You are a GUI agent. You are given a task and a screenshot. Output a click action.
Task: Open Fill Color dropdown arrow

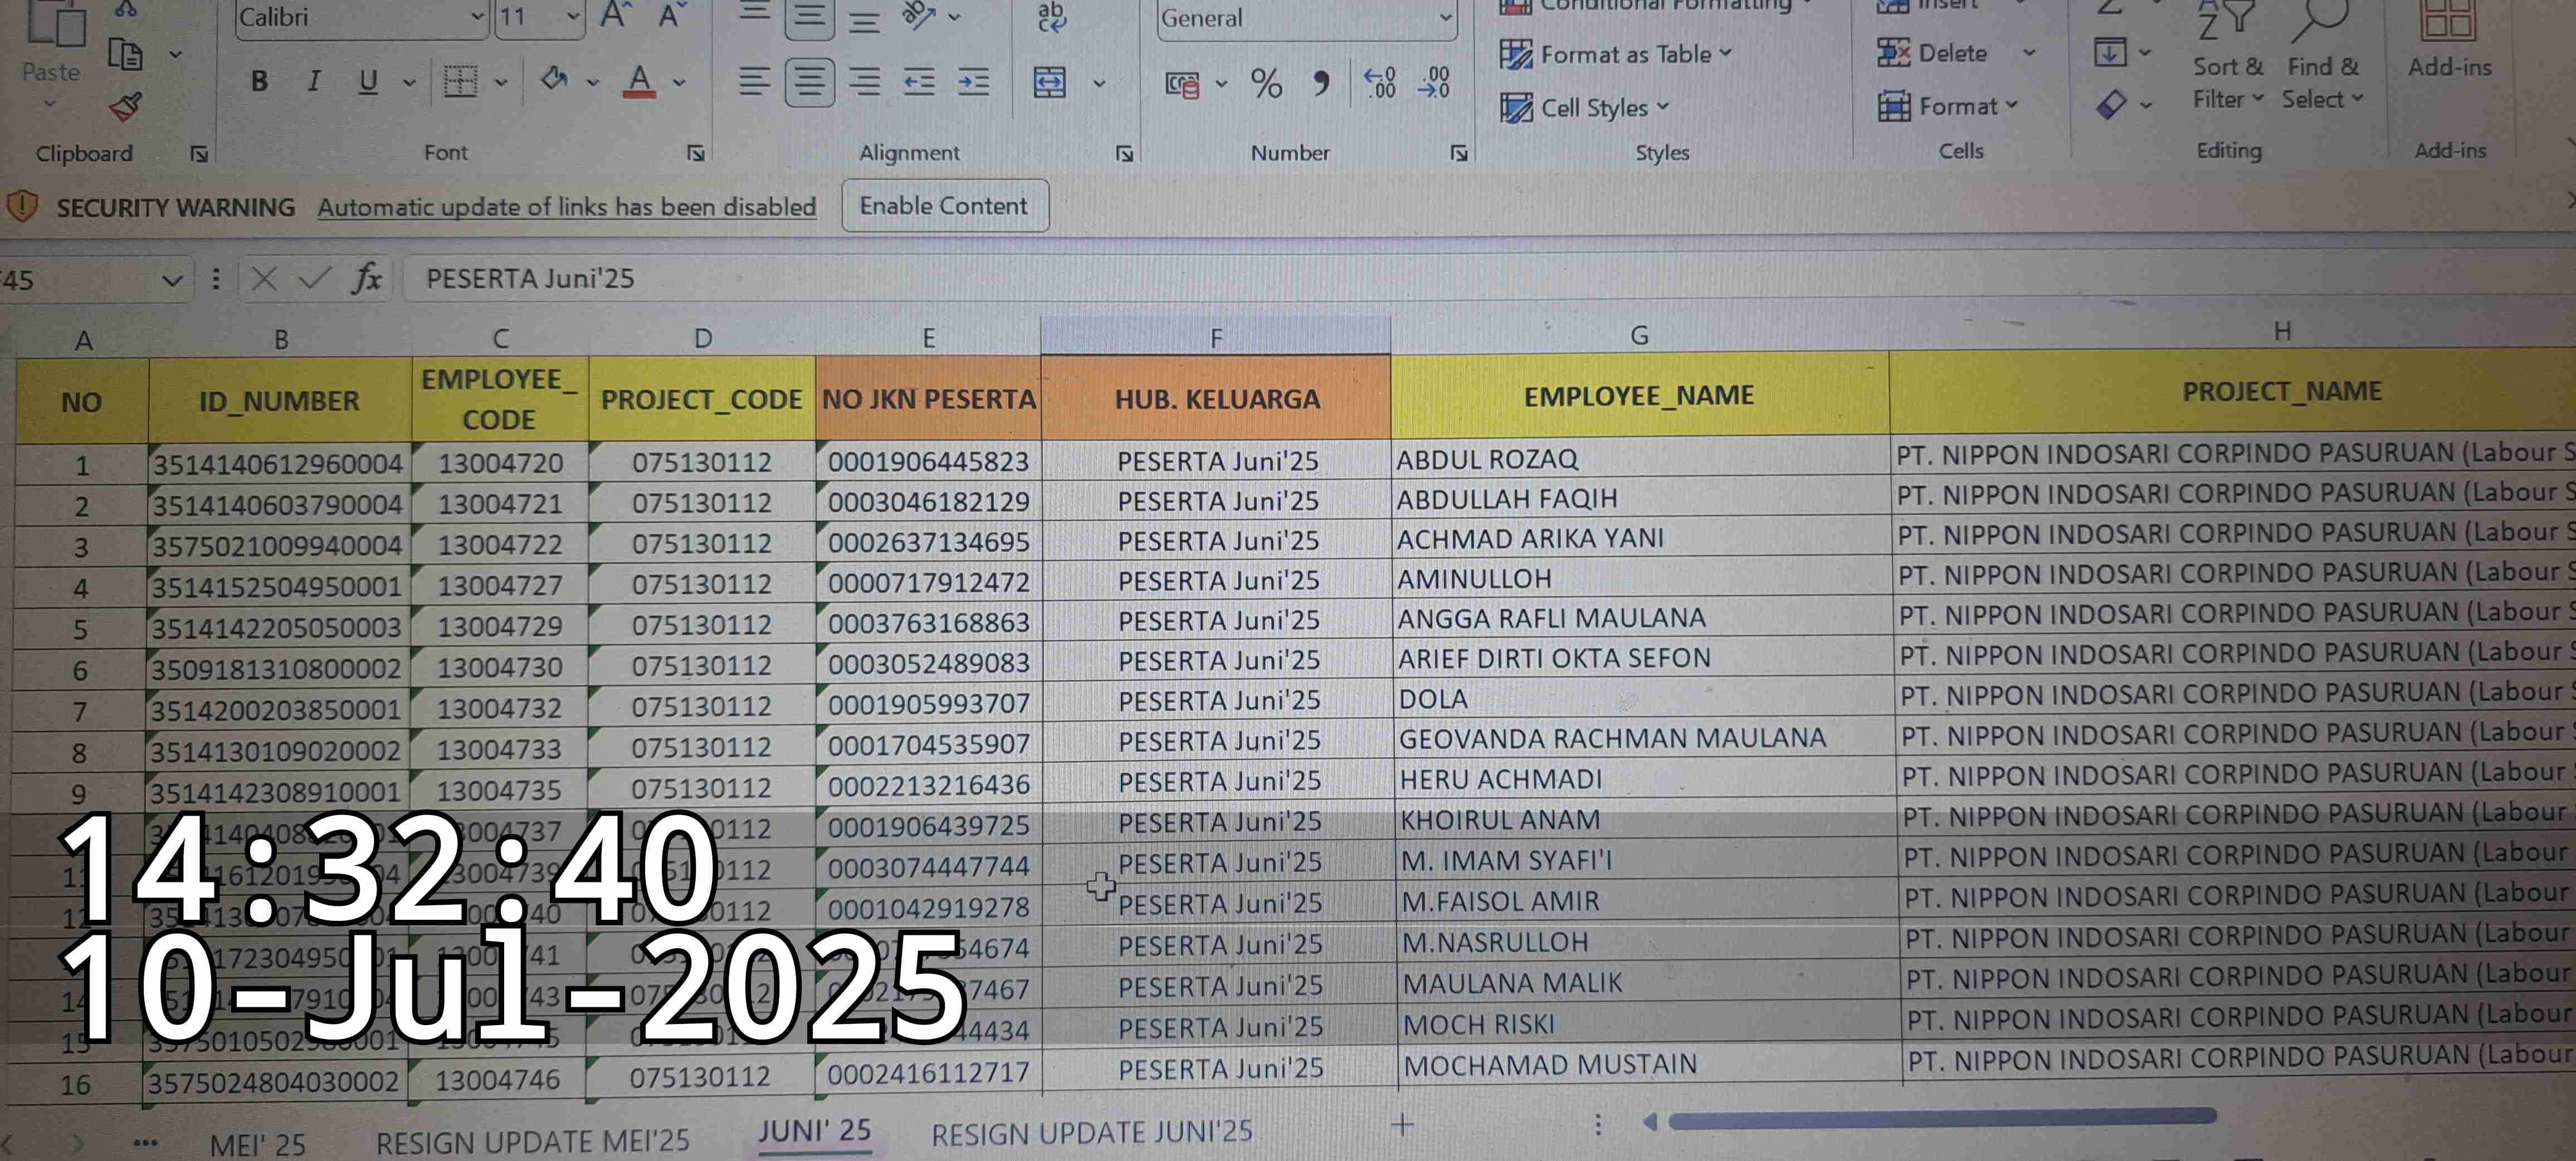(x=593, y=82)
